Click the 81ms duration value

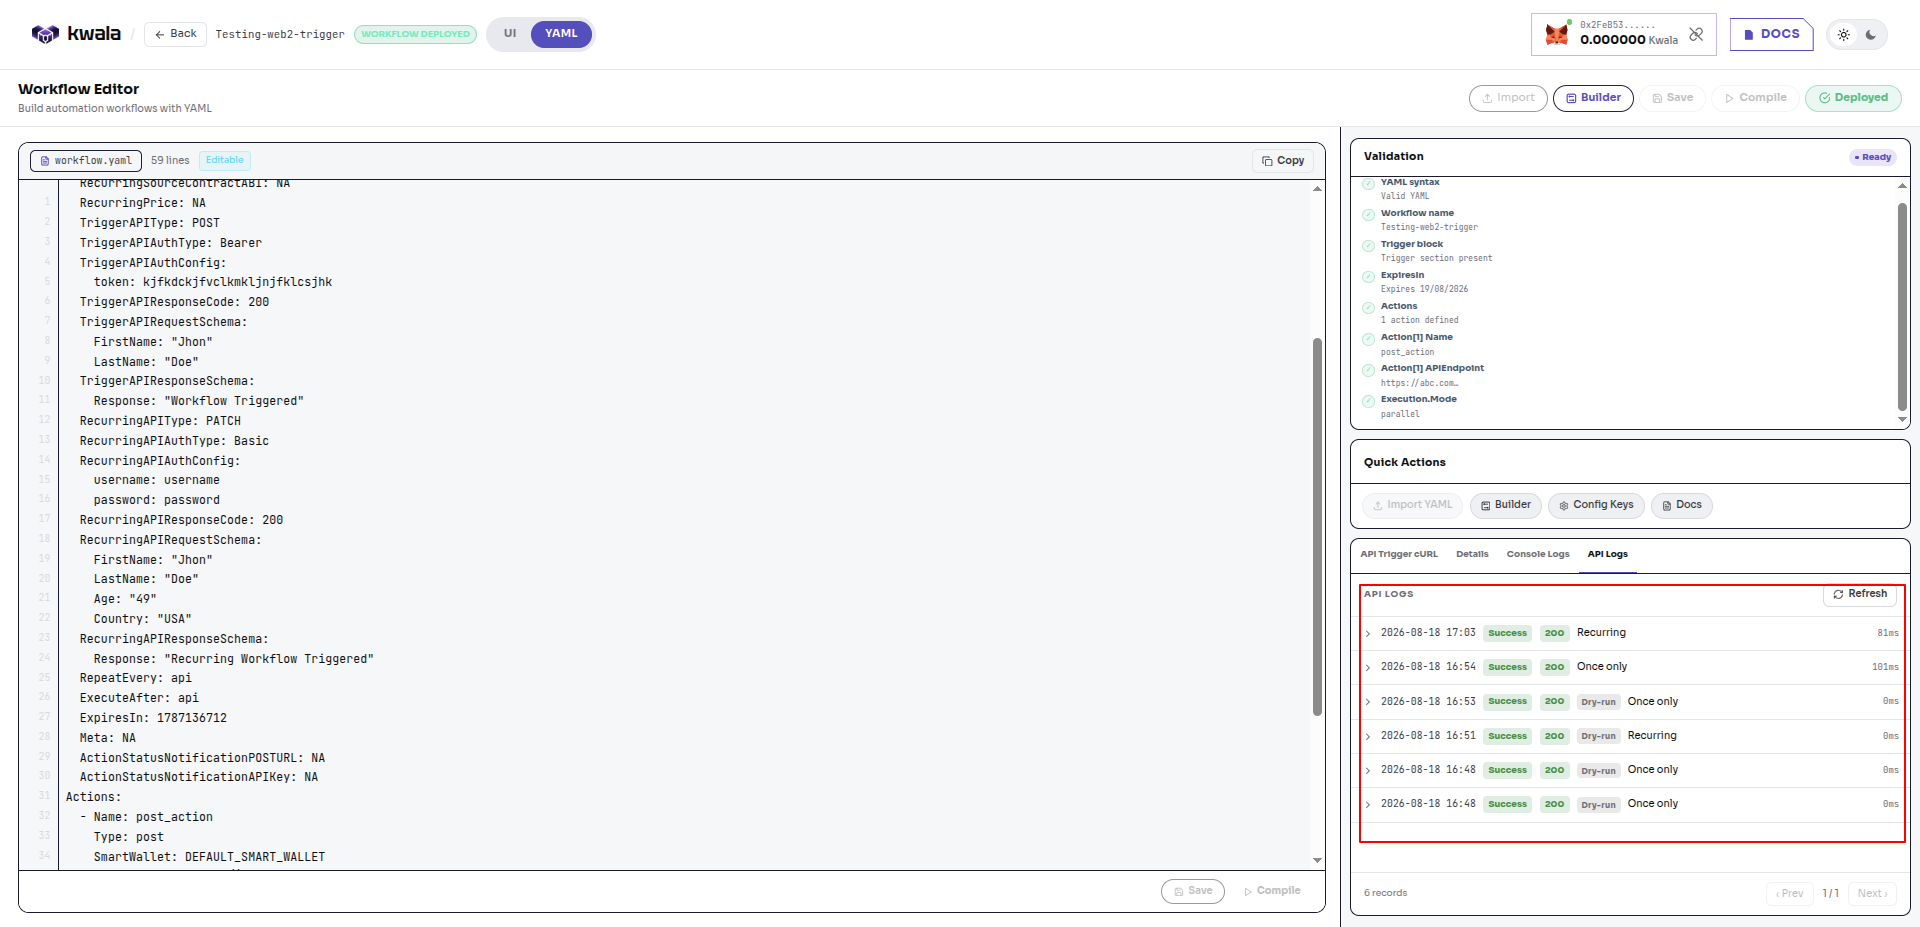[x=1887, y=633]
